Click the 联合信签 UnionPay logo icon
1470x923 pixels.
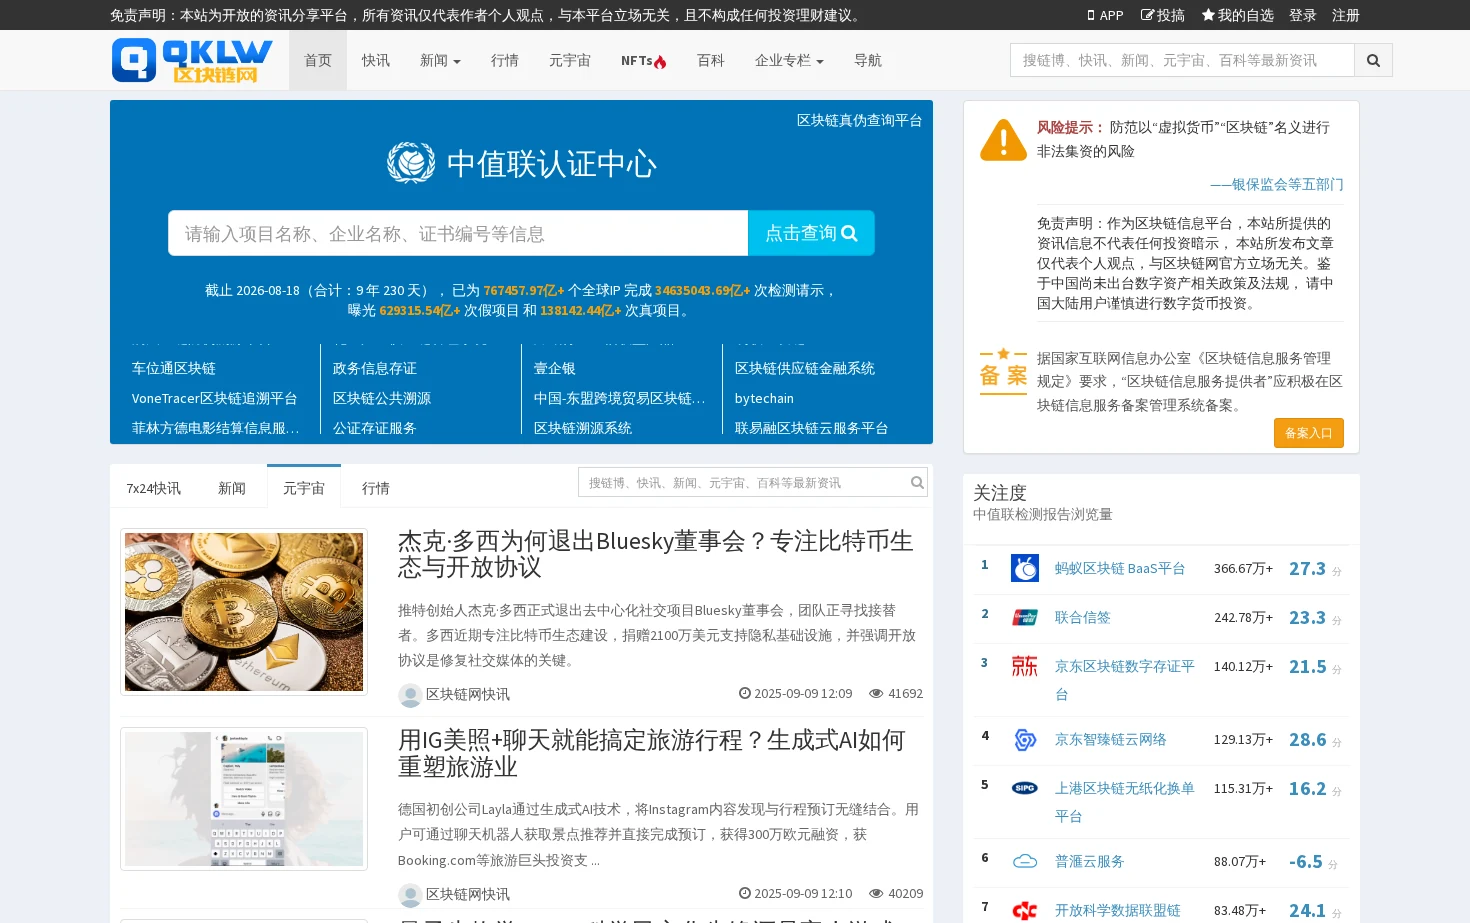(x=1025, y=617)
